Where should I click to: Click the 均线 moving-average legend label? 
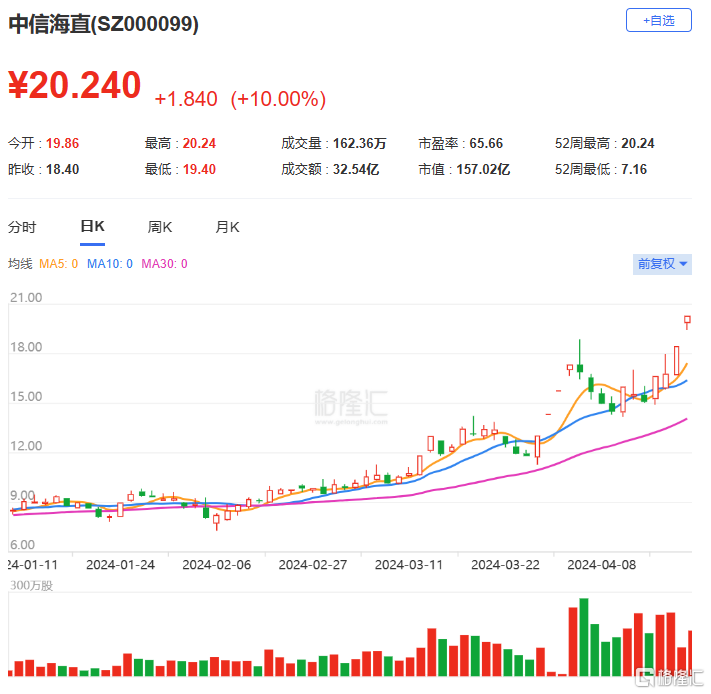20,264
